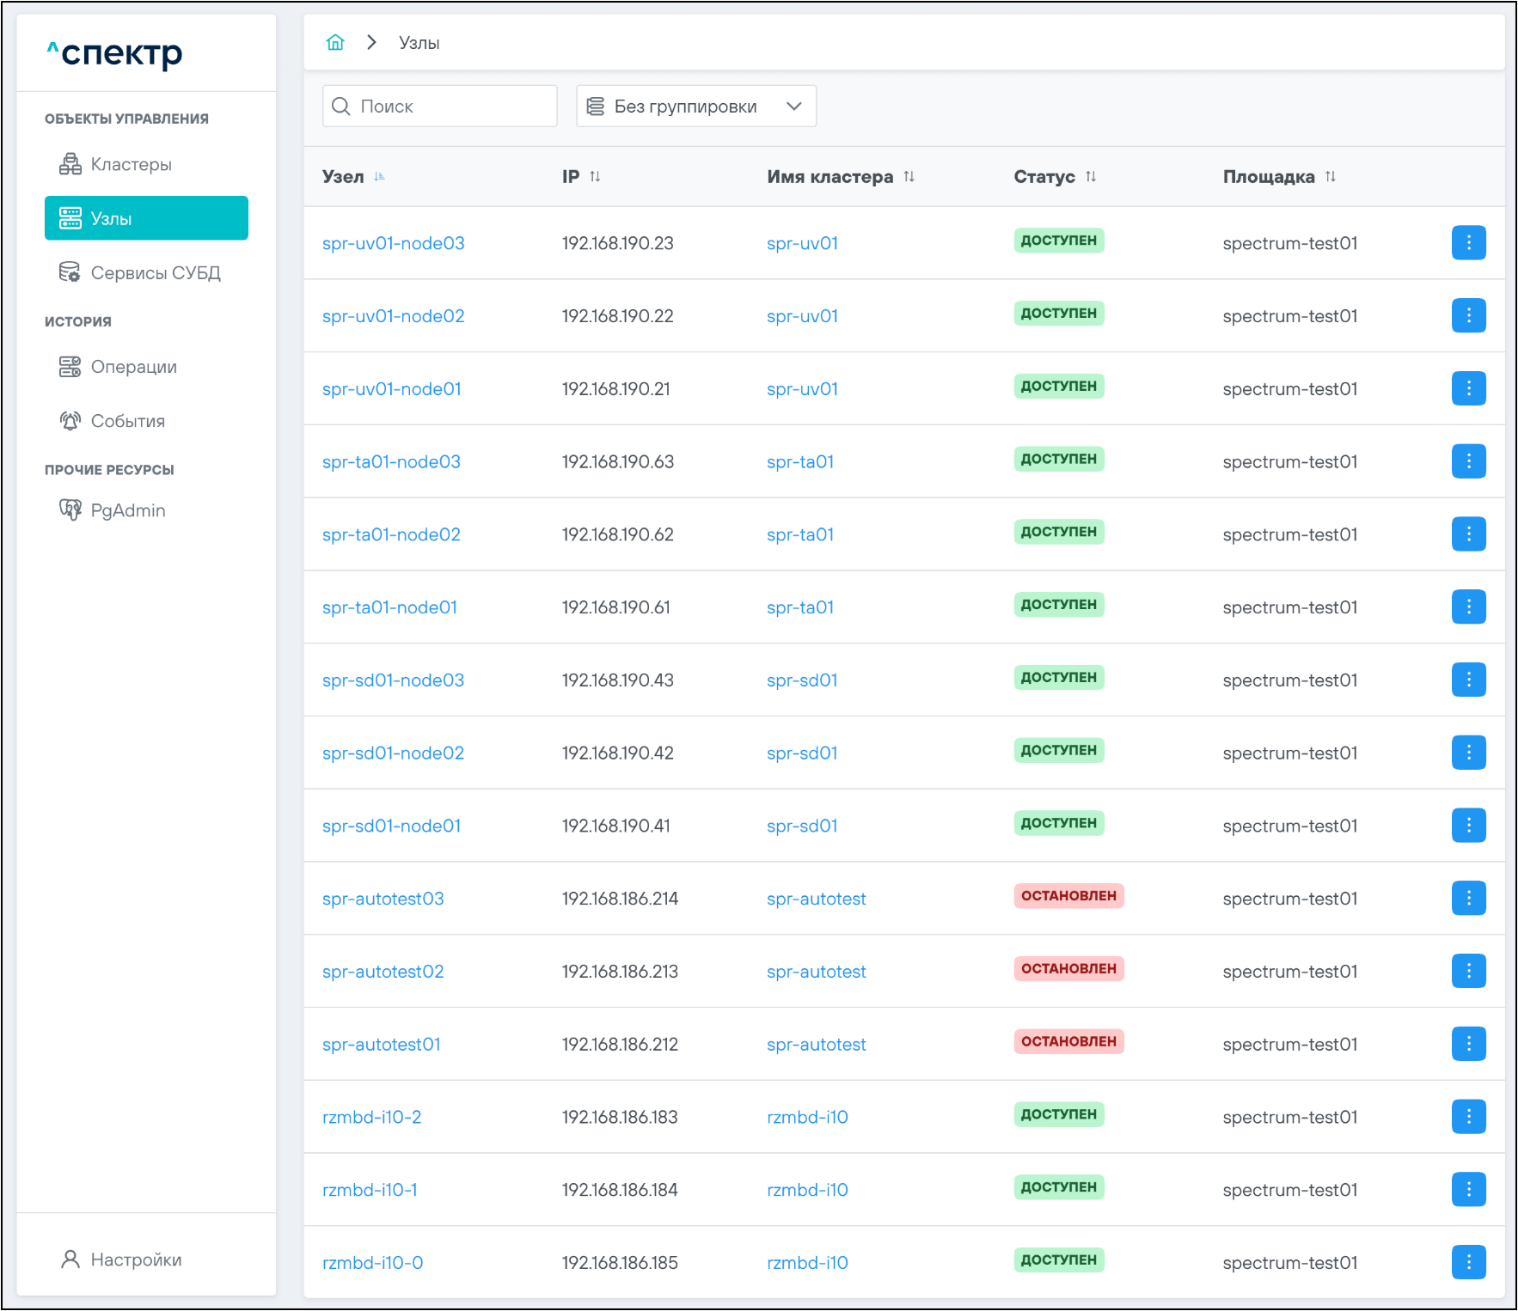The height and width of the screenshot is (1311, 1518).
Task: Expand the Без группировки dropdown
Action: pos(696,106)
